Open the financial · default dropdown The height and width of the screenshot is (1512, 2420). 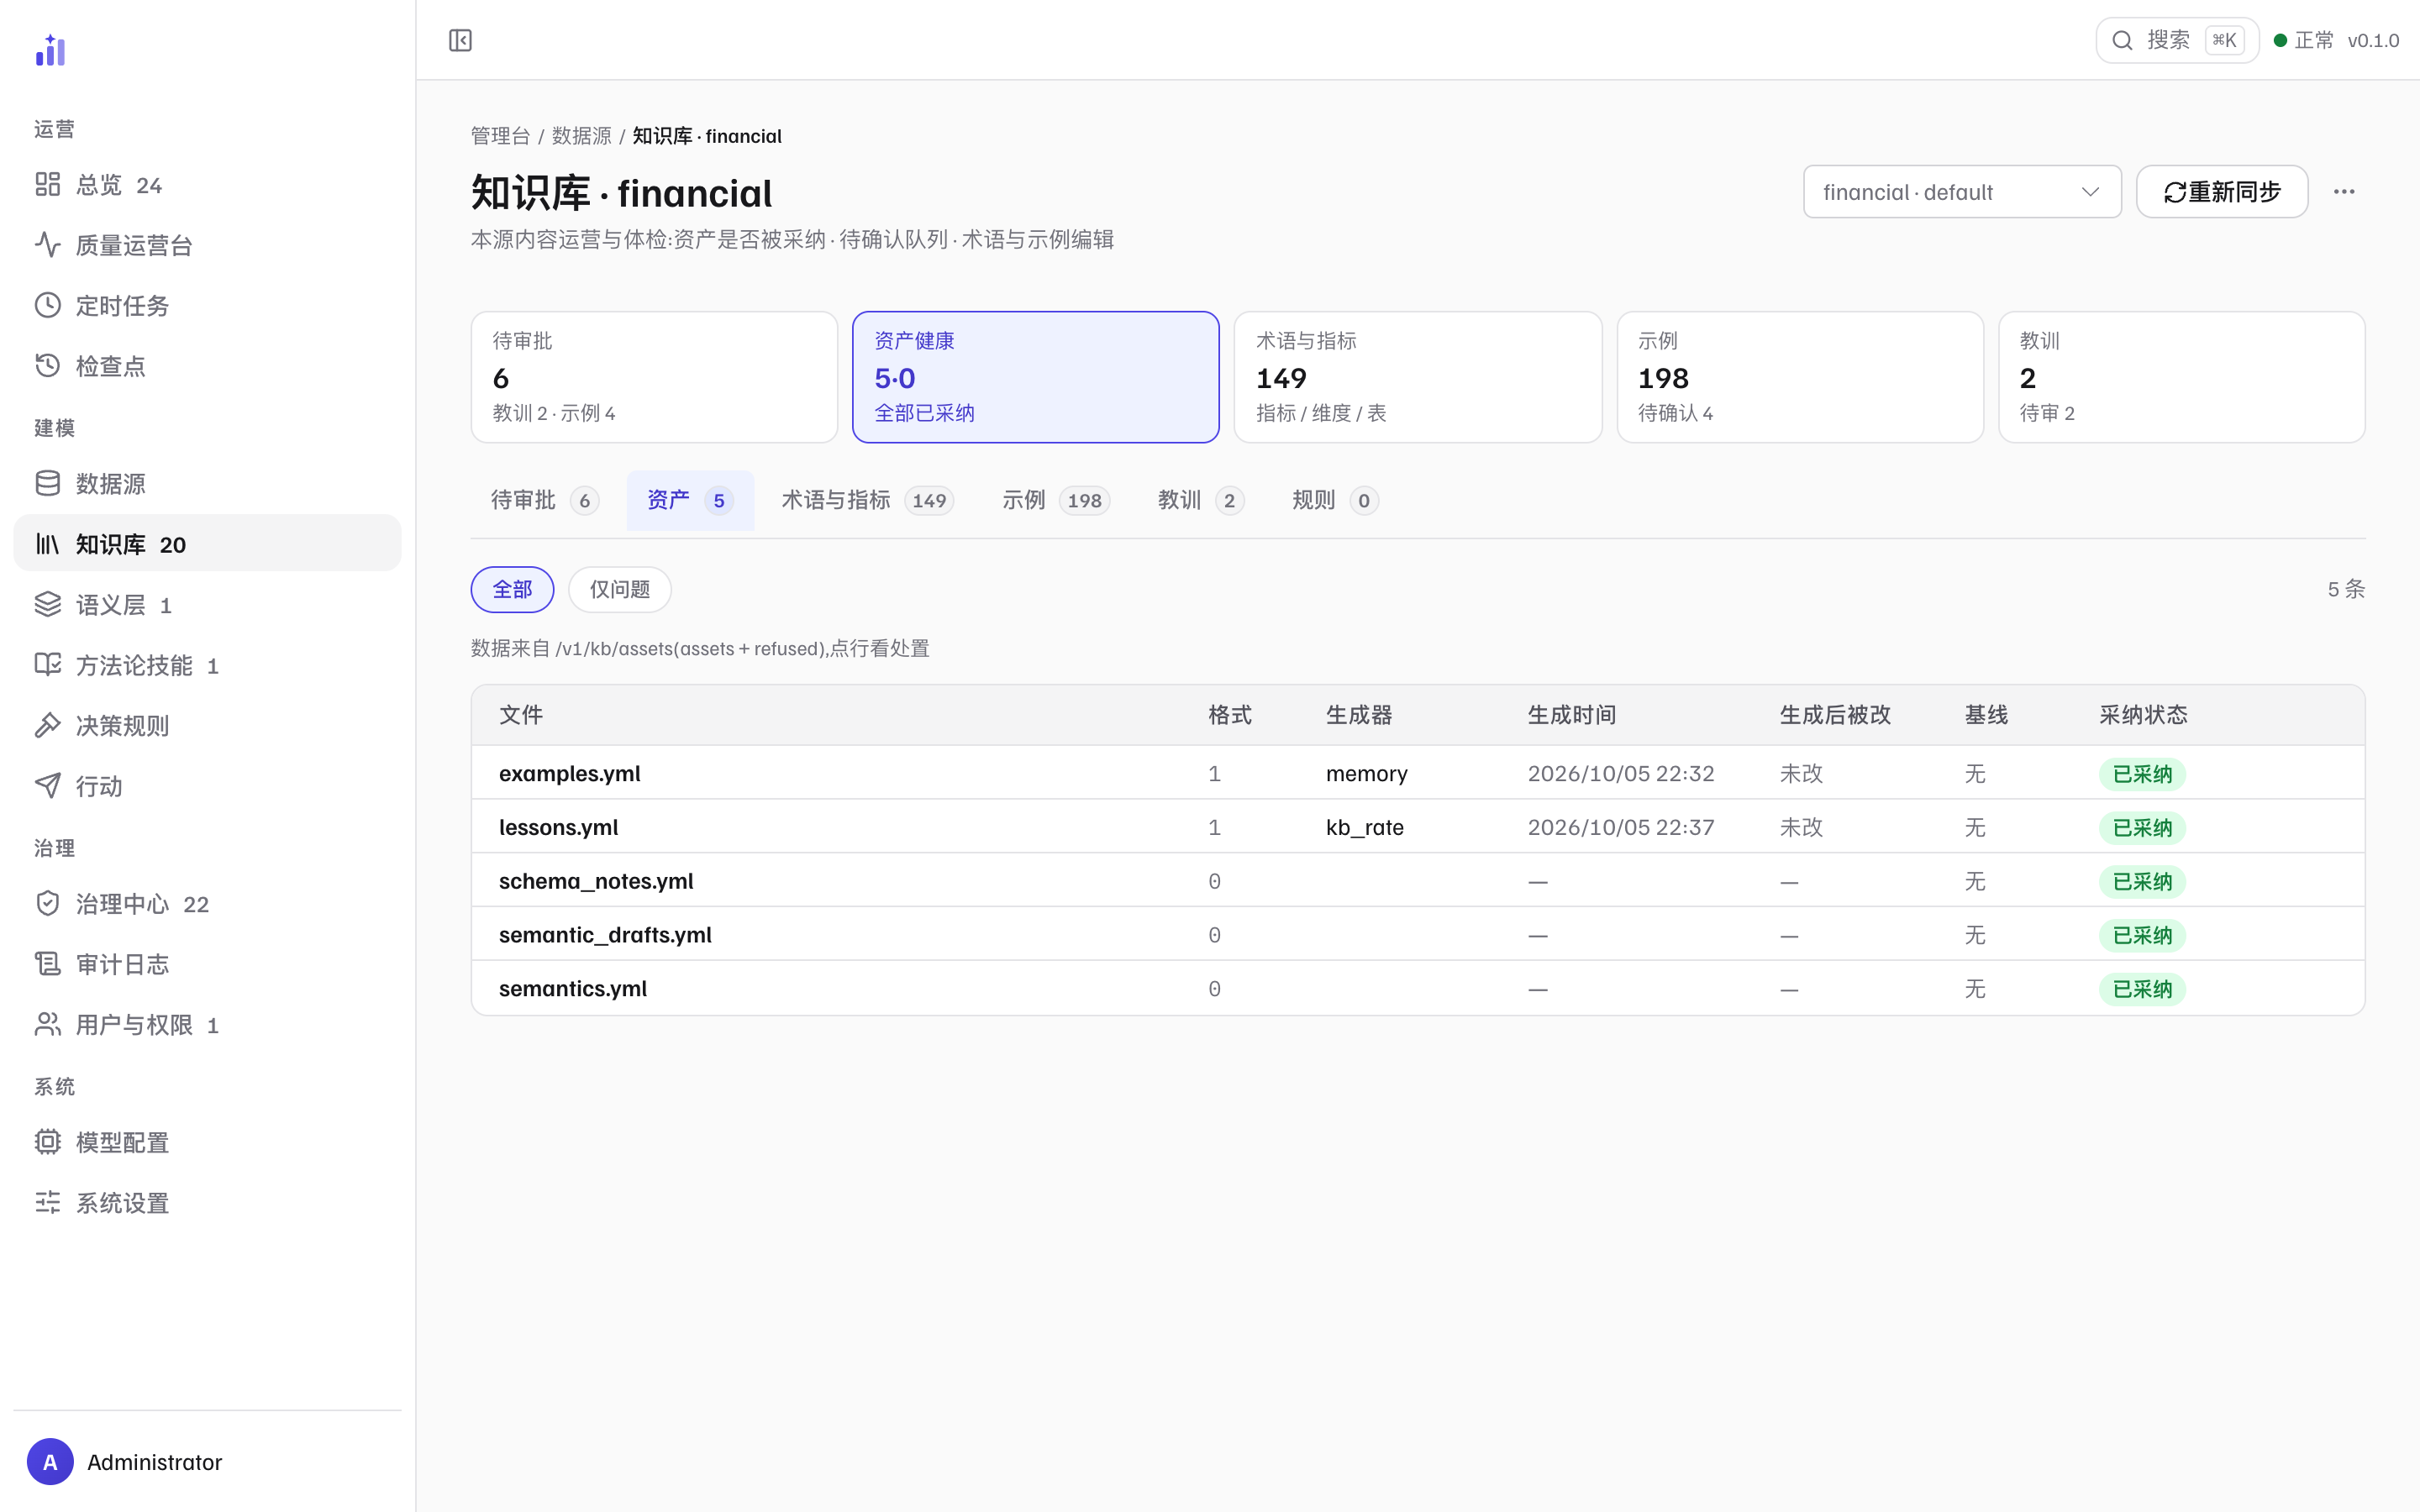point(1962,191)
